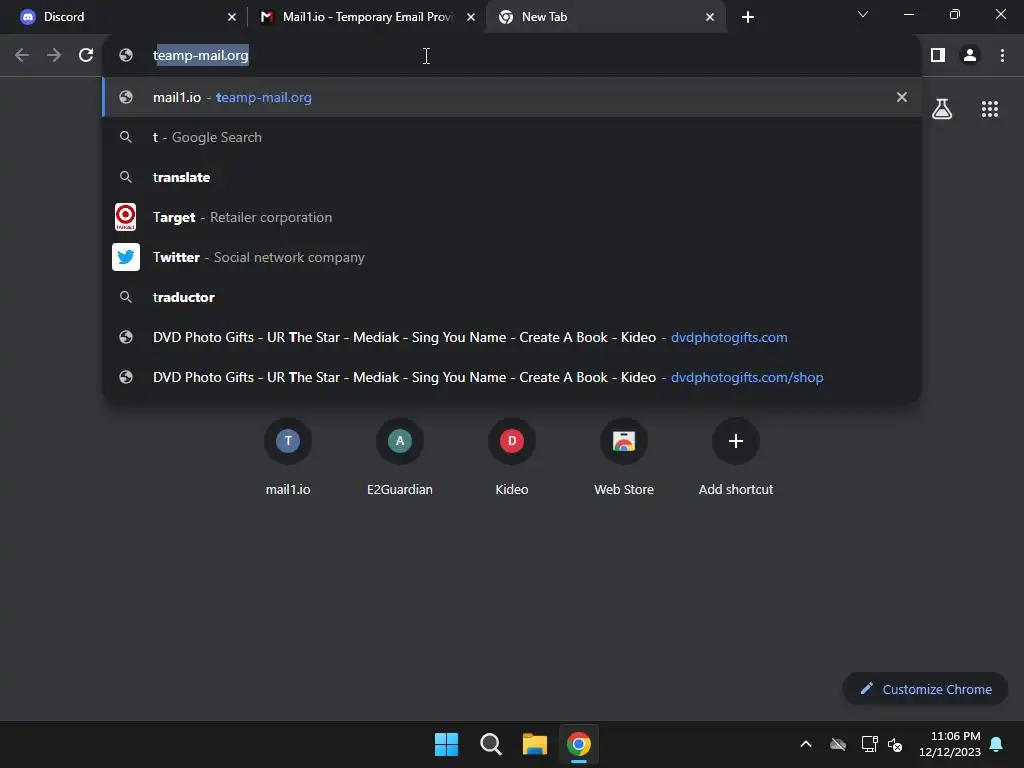The width and height of the screenshot is (1024, 768).
Task: Choose the Target retailer suggestion
Action: click(x=512, y=217)
